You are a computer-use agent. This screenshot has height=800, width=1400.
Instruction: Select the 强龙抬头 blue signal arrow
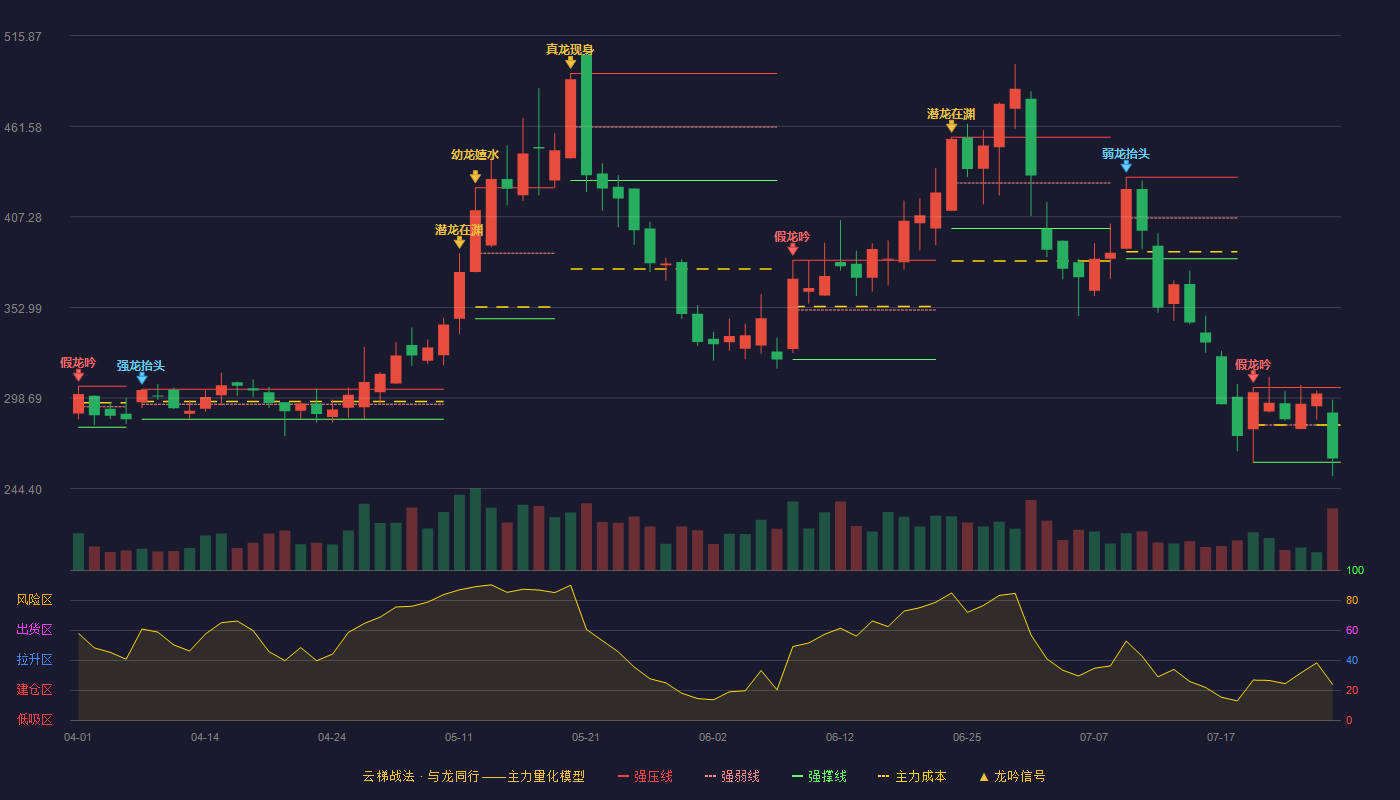(x=142, y=378)
